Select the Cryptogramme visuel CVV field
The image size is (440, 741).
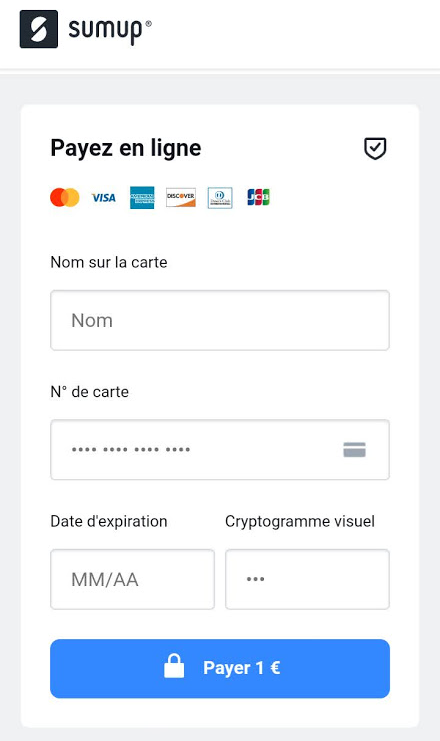[x=307, y=579]
